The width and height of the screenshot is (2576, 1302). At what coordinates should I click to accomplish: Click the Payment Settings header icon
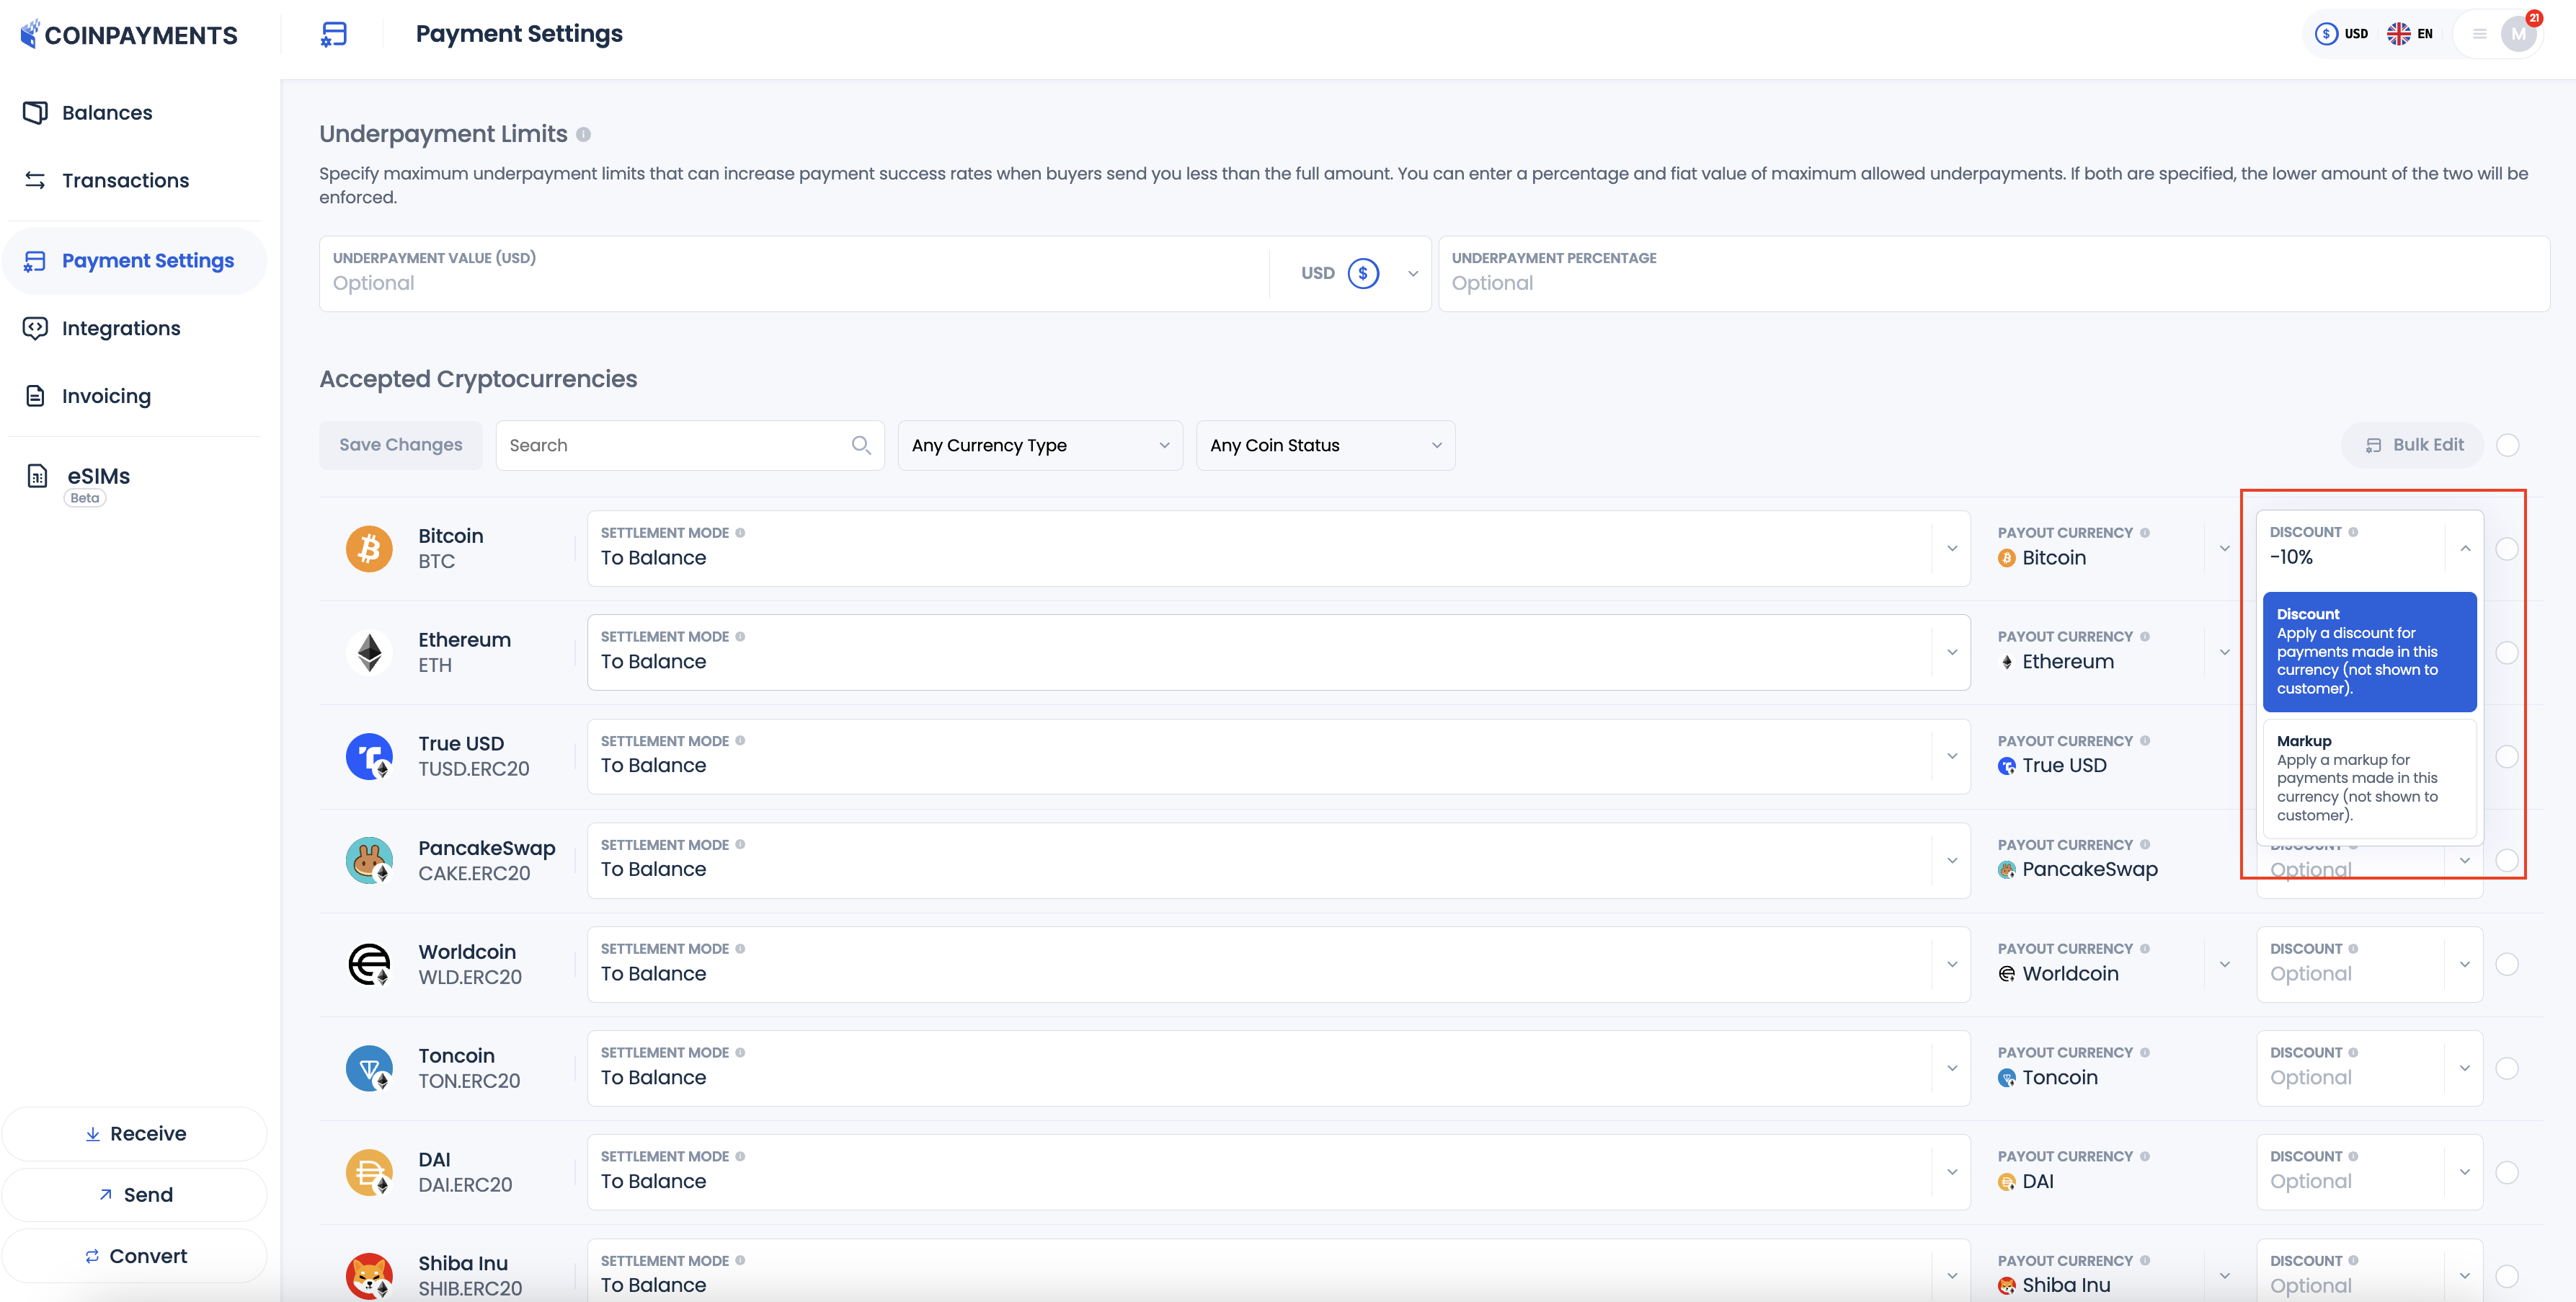click(333, 34)
